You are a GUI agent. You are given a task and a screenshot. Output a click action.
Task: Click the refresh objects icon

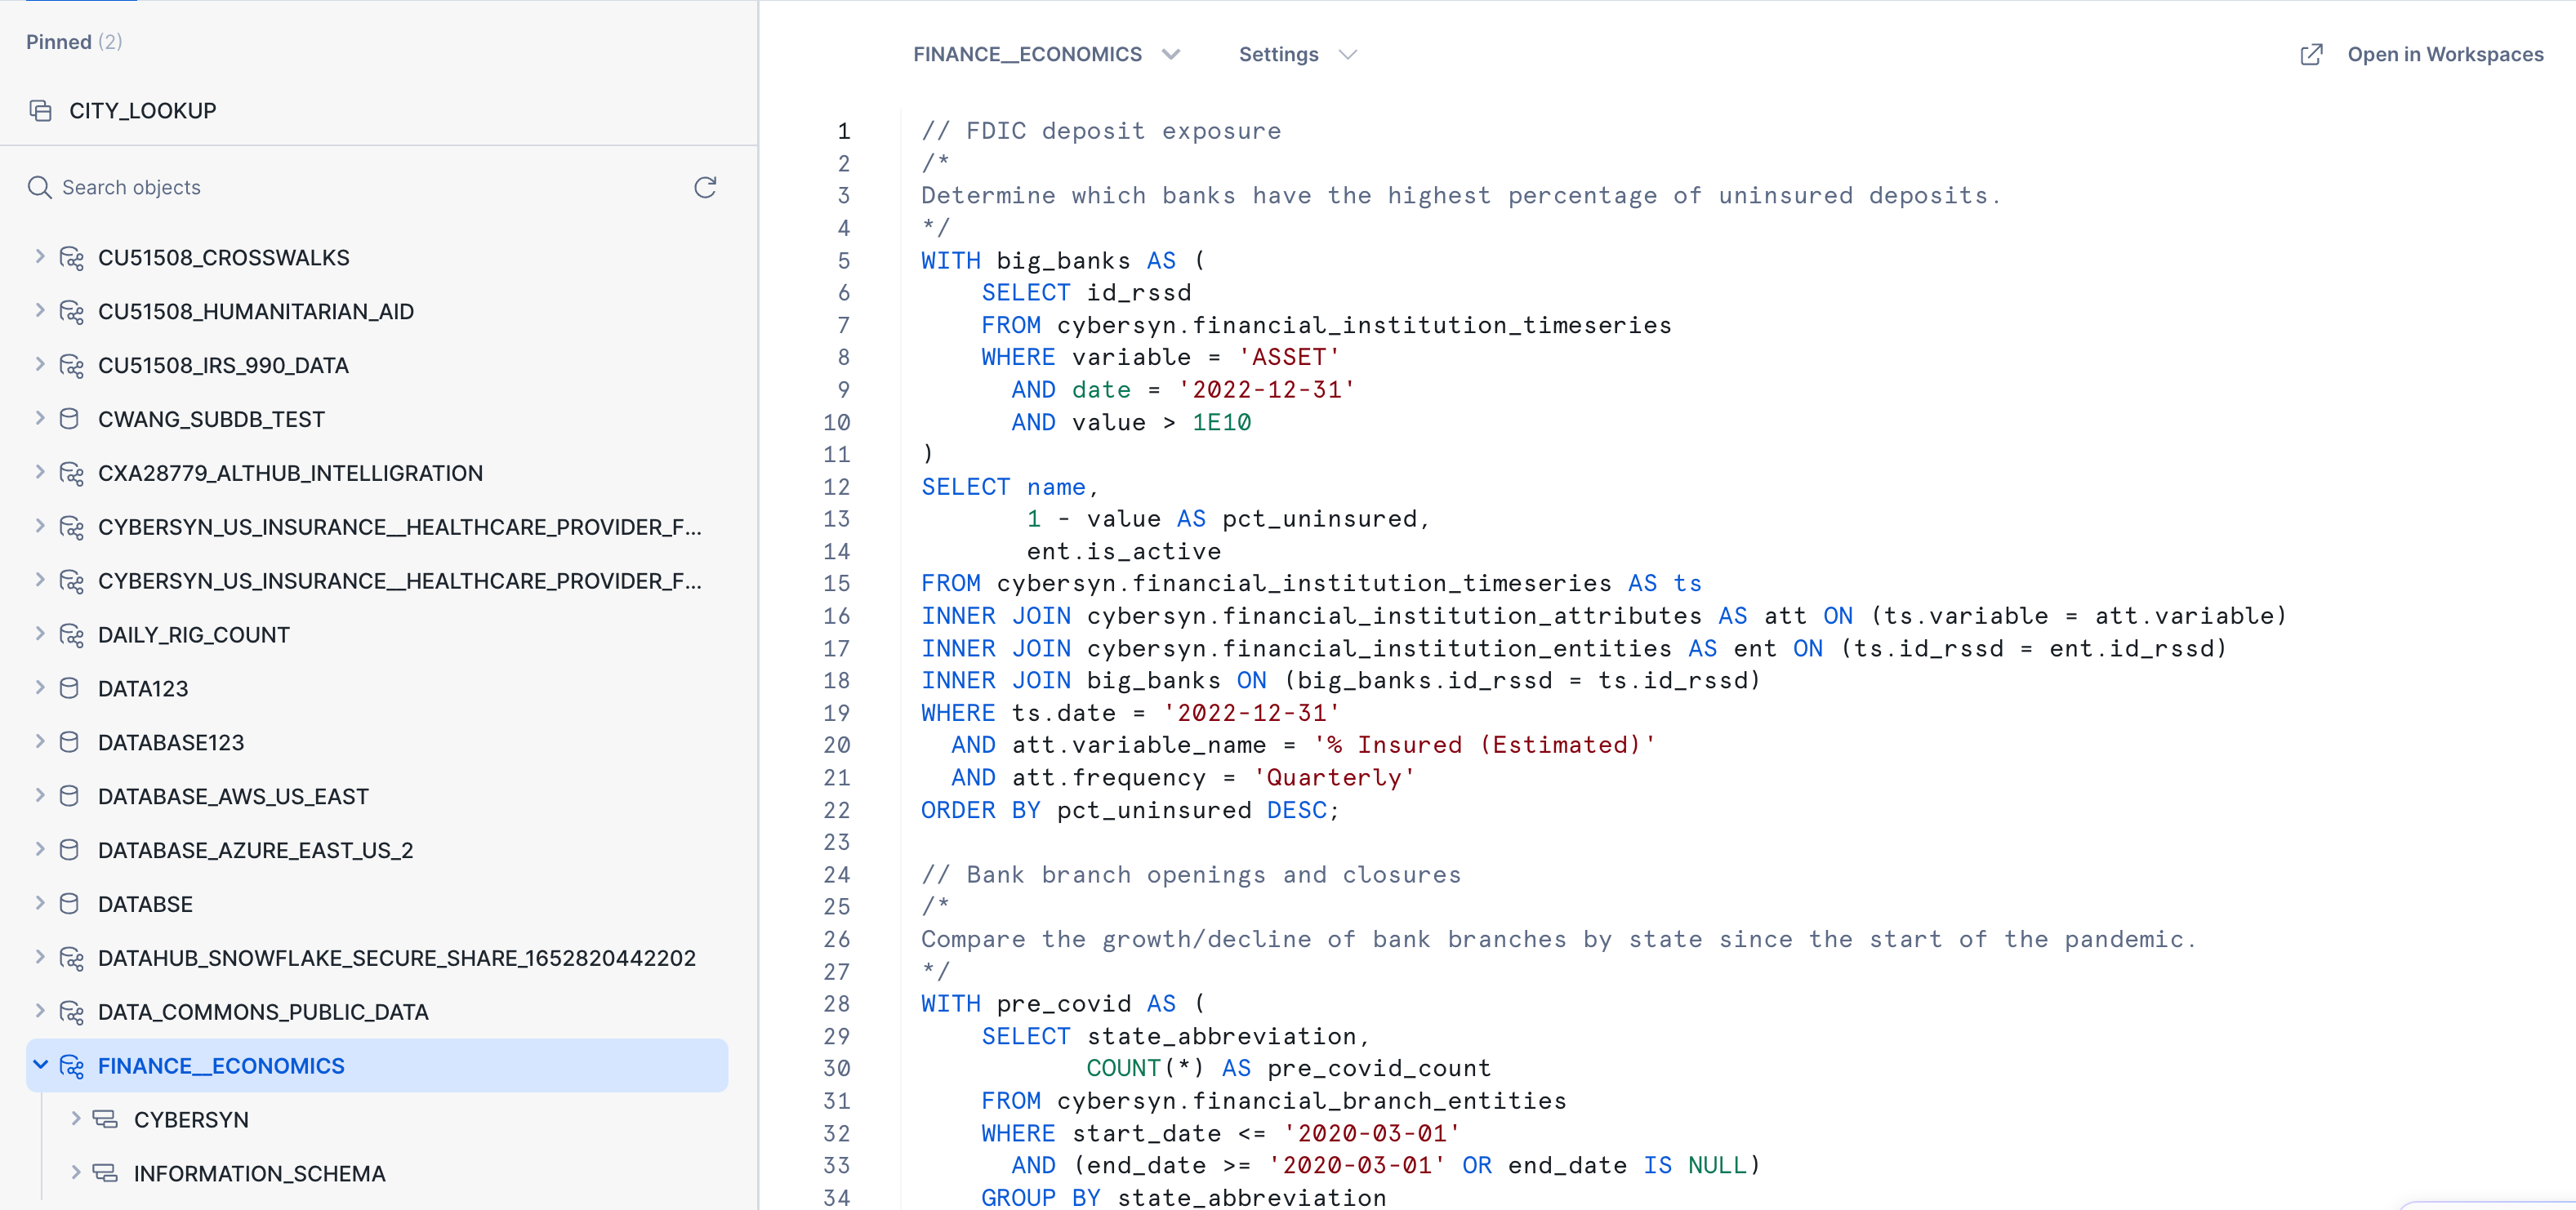pyautogui.click(x=705, y=187)
